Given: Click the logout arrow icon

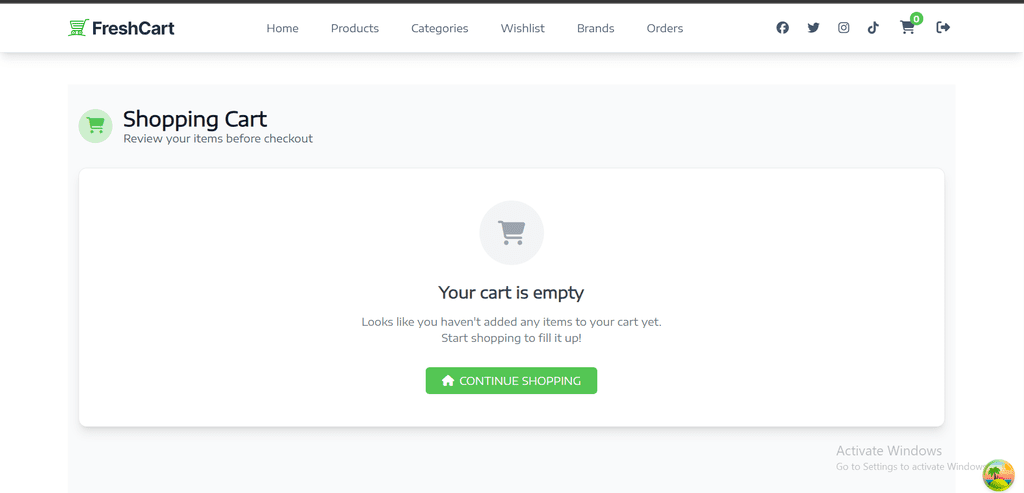Looking at the screenshot, I should coord(943,28).
